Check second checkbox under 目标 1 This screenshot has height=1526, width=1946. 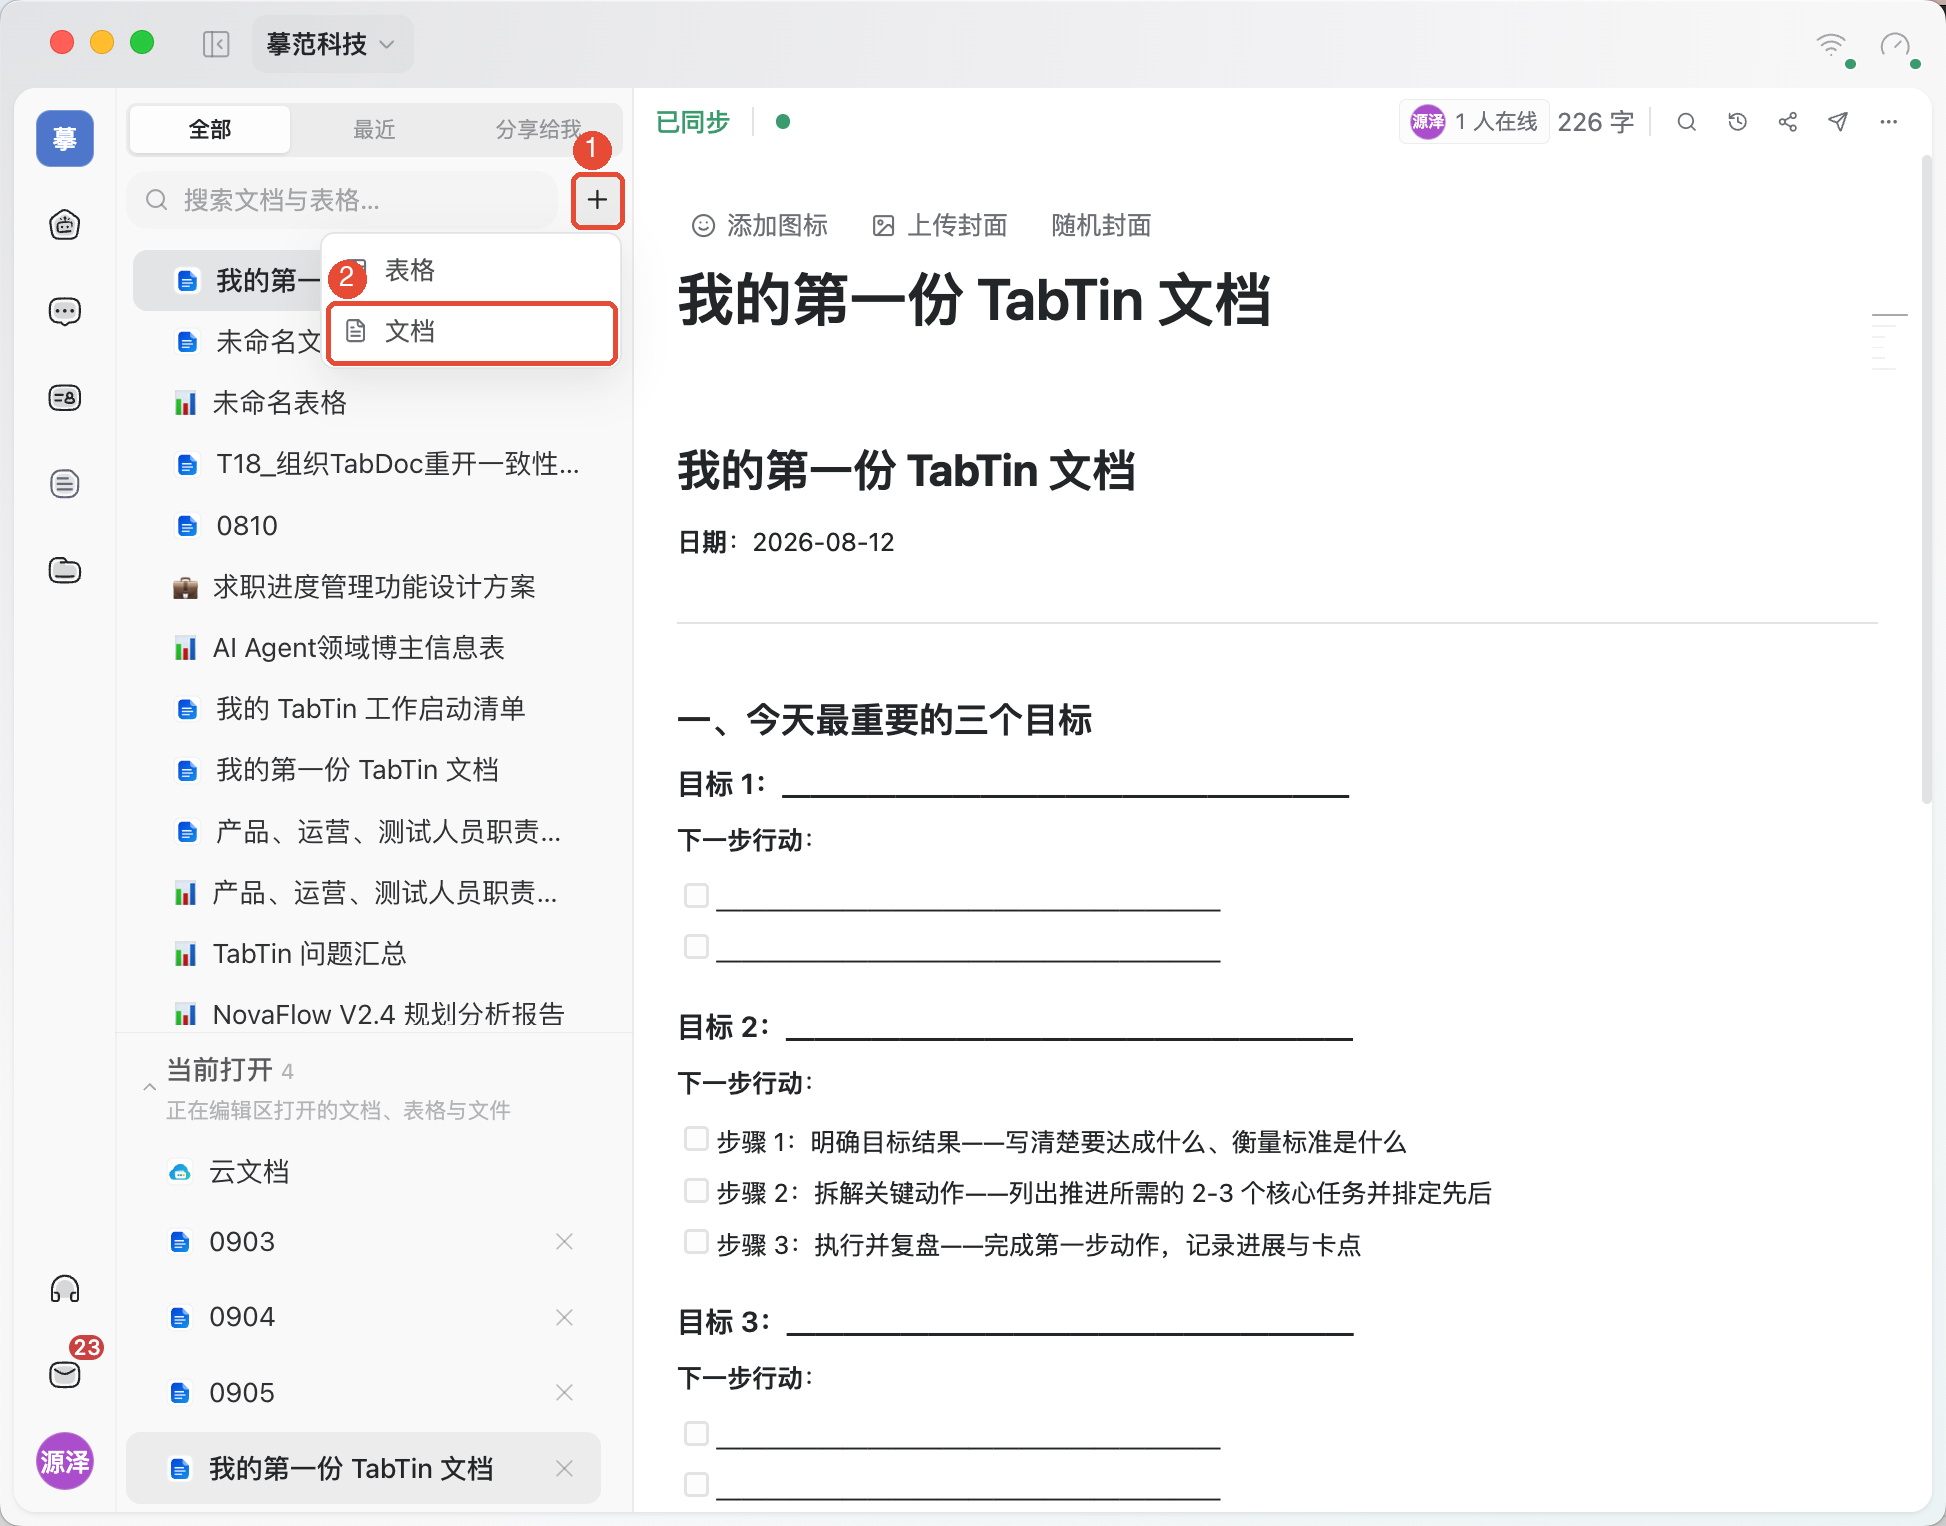pyautogui.click(x=696, y=946)
